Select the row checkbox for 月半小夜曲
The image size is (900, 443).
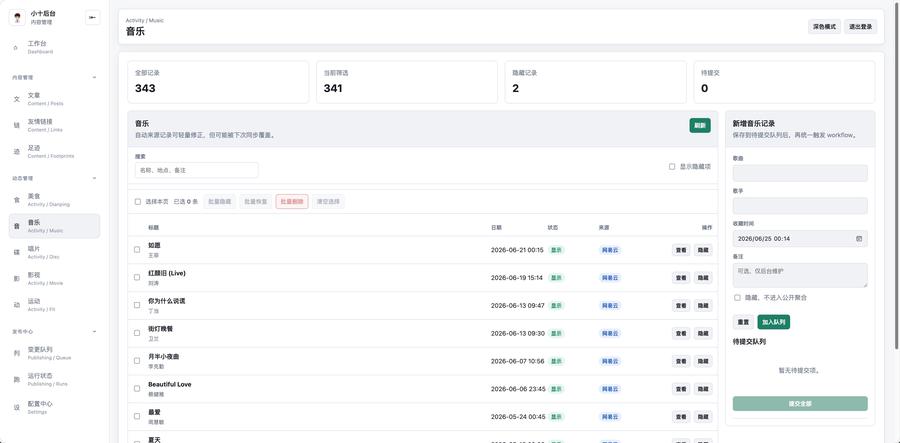[137, 361]
